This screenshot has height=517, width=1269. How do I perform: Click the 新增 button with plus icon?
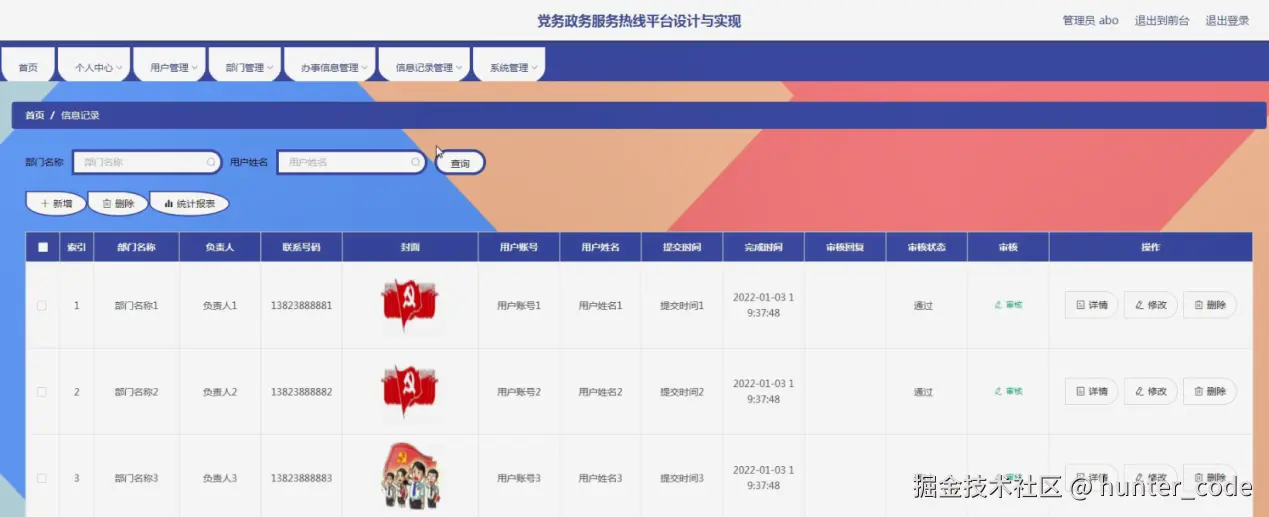pyautogui.click(x=56, y=203)
